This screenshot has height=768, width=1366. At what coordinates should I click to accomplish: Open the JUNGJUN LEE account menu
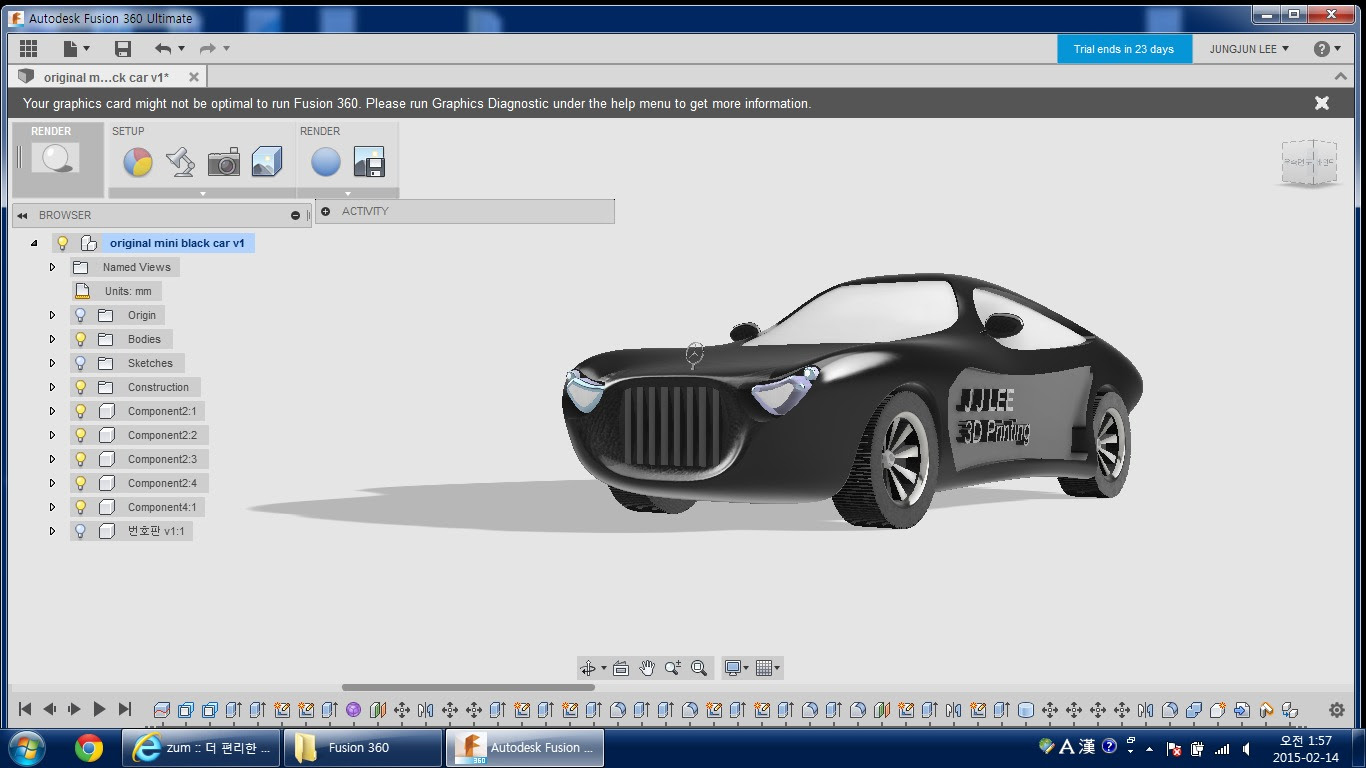(1249, 49)
